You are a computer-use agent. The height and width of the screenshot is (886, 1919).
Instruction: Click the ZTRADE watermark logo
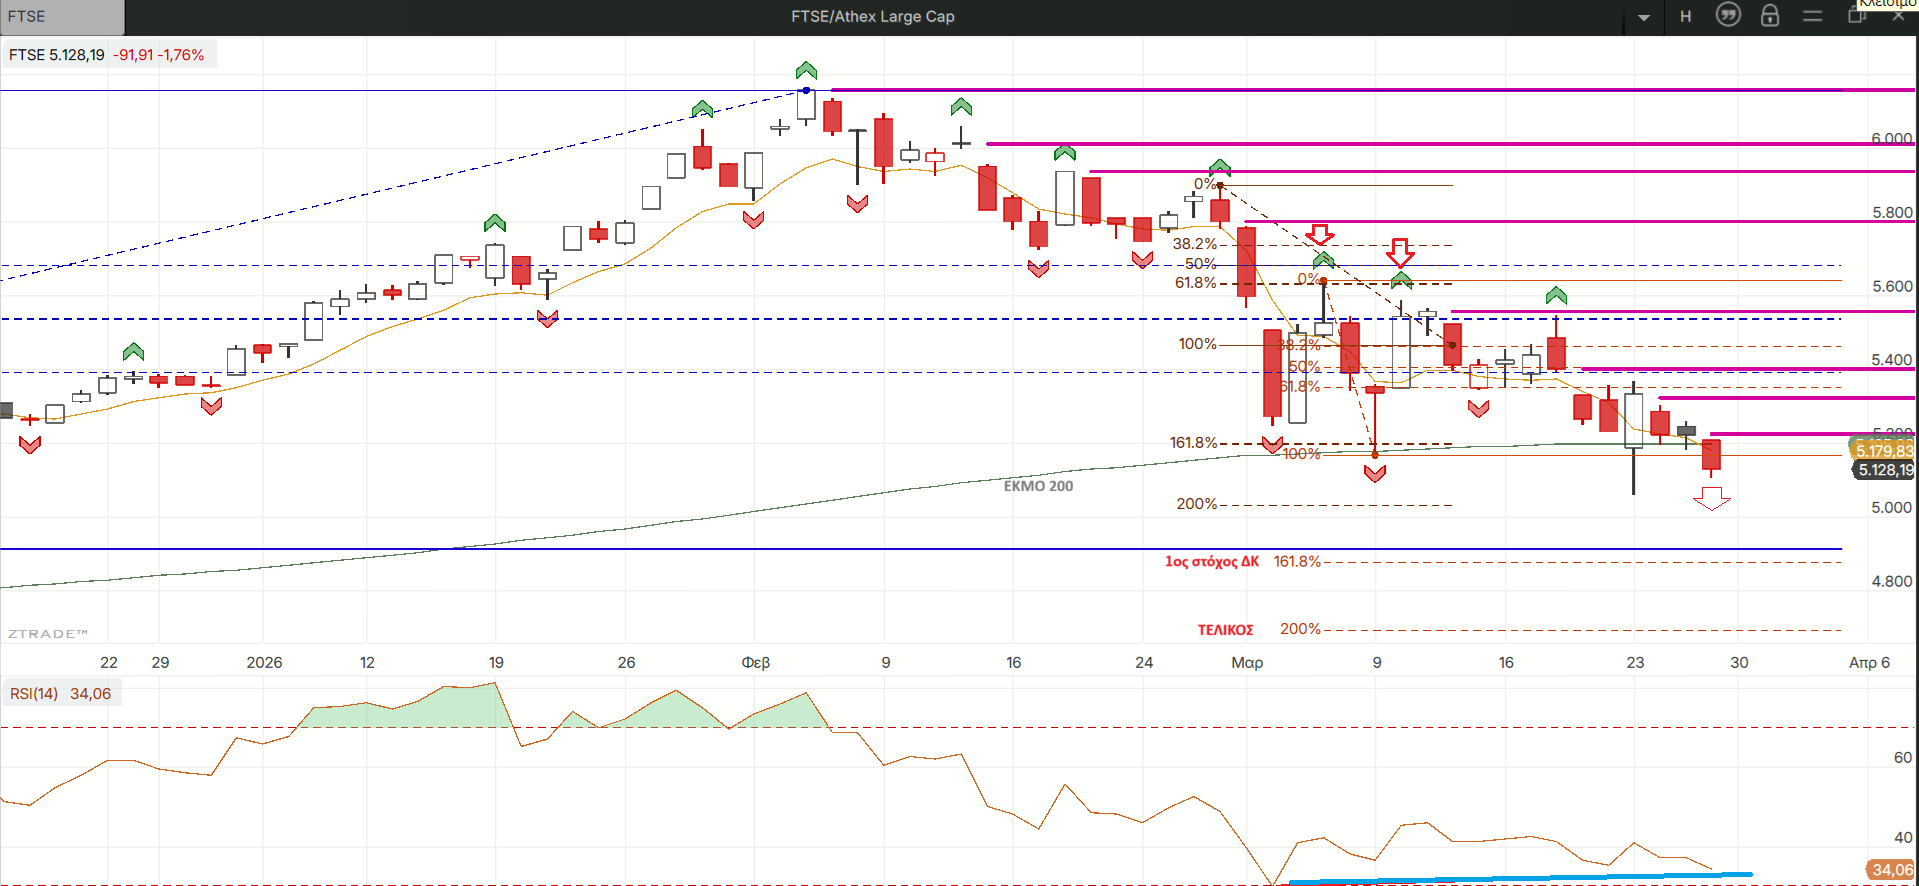point(47,634)
